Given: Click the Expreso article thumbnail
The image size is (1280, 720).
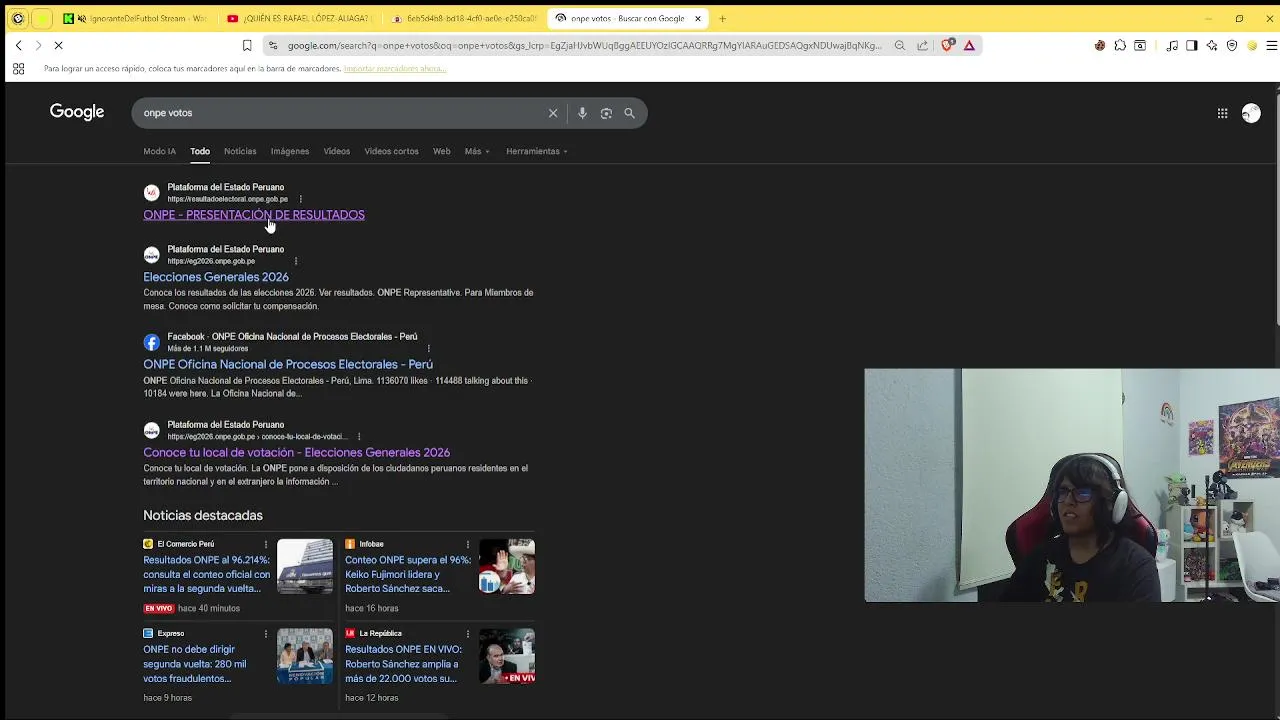Looking at the screenshot, I should [305, 656].
